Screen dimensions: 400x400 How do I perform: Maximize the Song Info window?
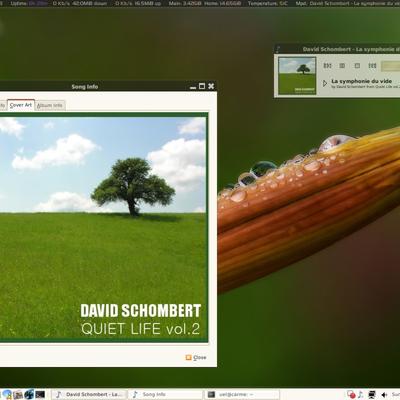pyautogui.click(x=202, y=86)
